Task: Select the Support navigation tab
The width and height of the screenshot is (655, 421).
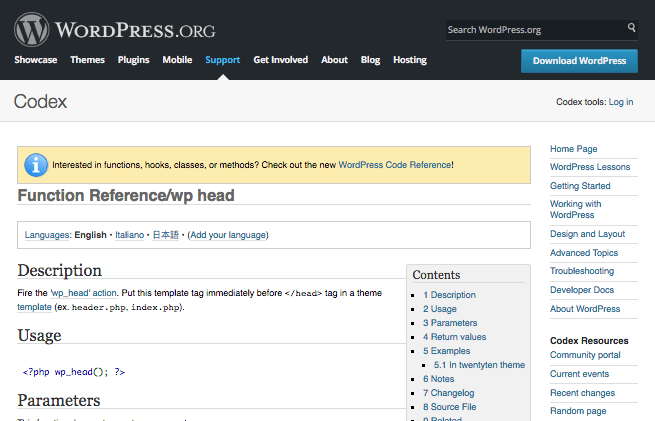Action: click(x=222, y=60)
